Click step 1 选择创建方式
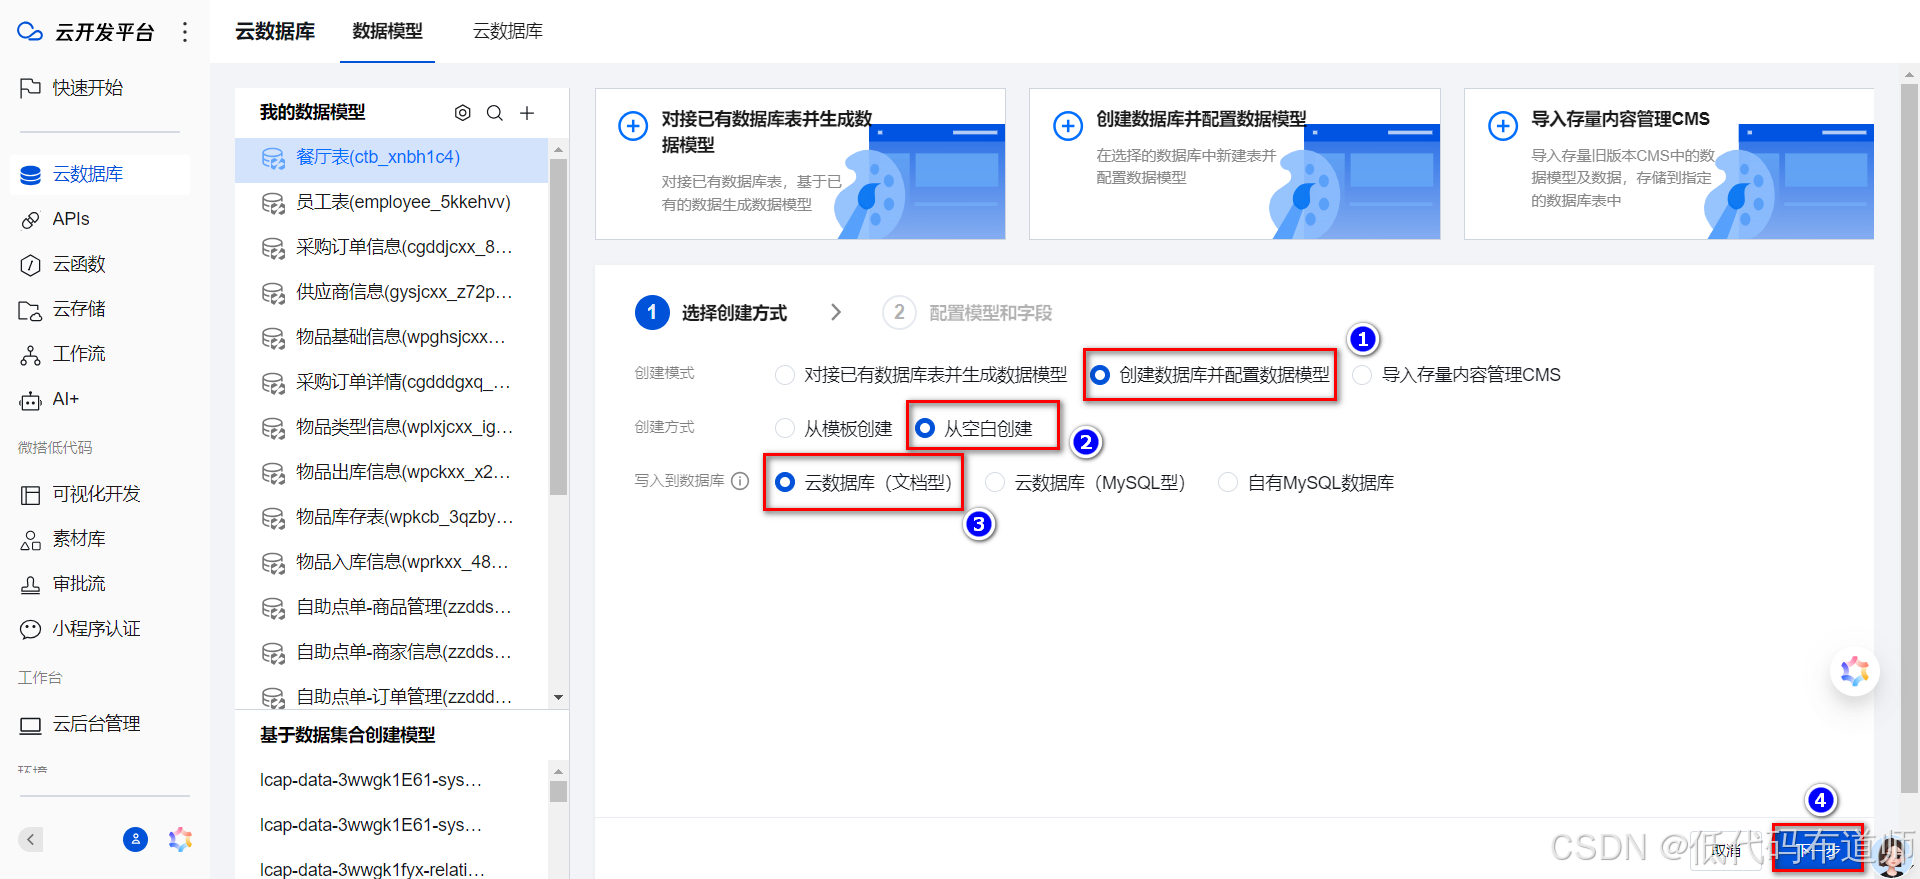Viewport: 1920px width, 879px height. pyautogui.click(x=711, y=313)
